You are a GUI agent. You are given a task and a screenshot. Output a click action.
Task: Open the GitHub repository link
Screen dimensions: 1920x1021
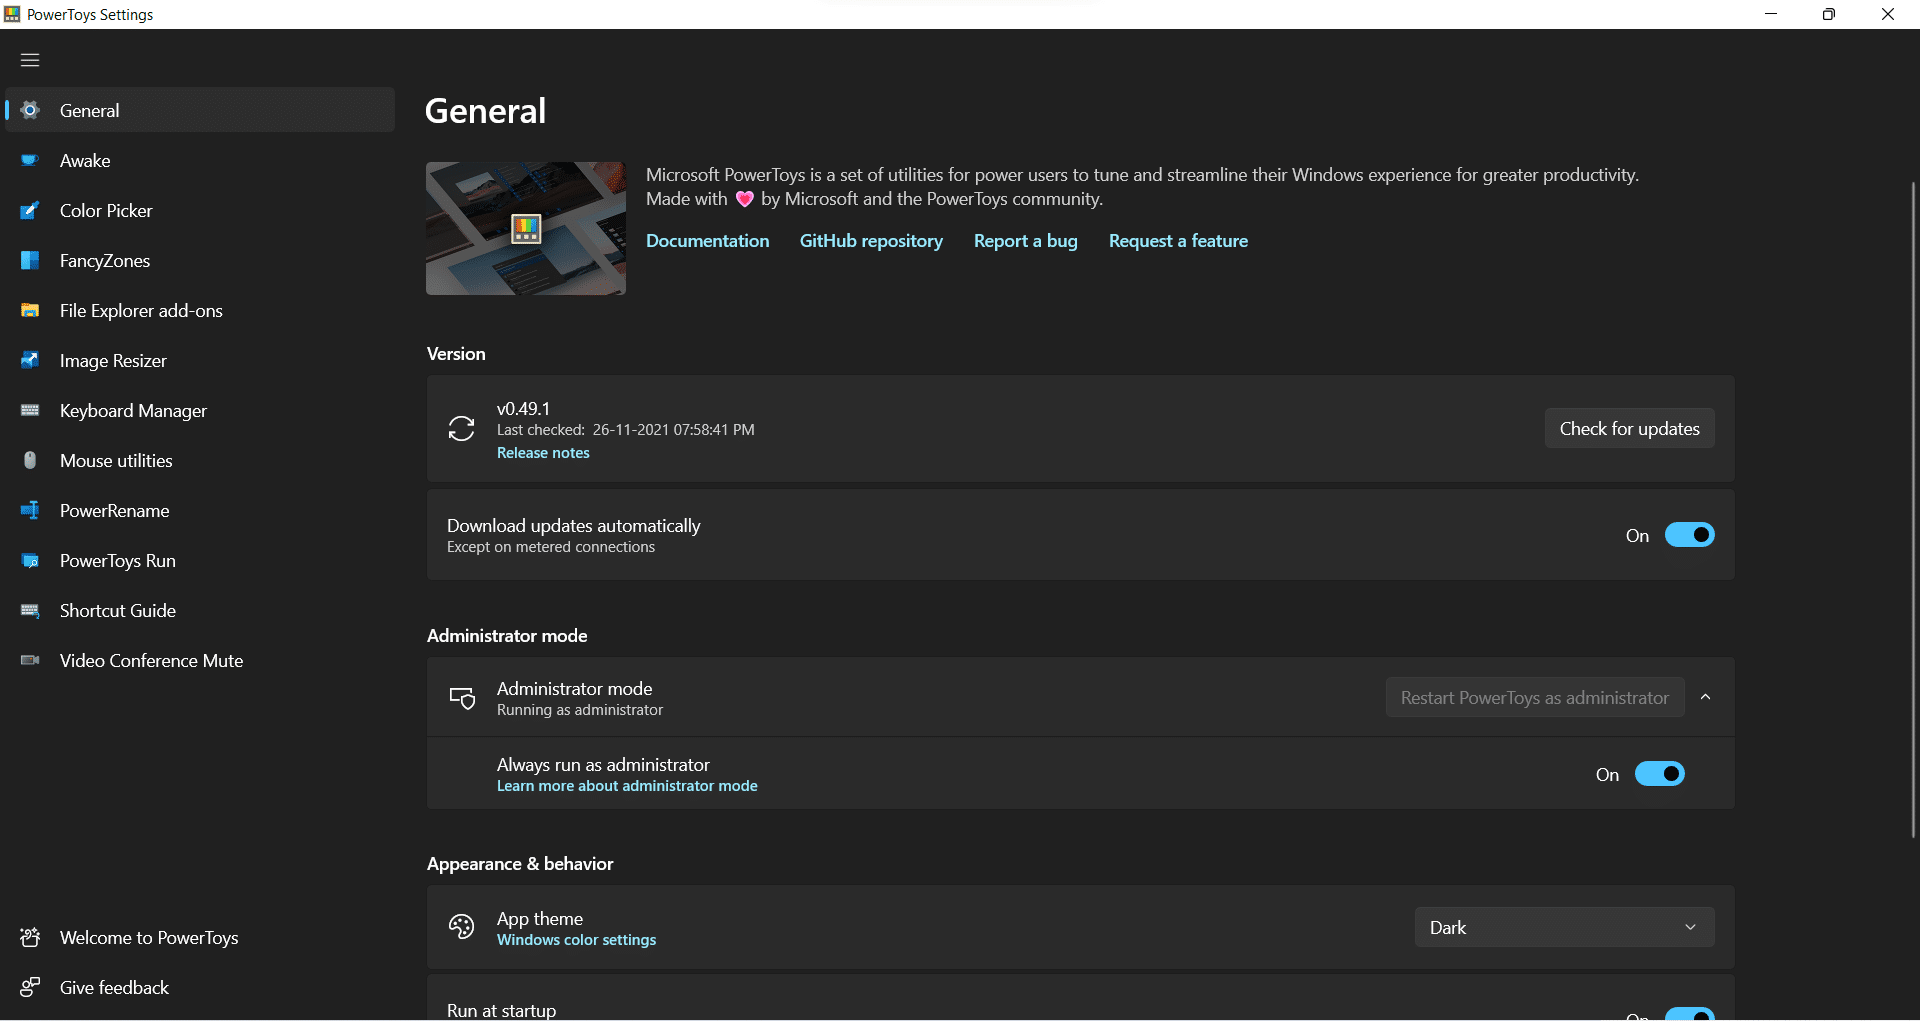(871, 241)
